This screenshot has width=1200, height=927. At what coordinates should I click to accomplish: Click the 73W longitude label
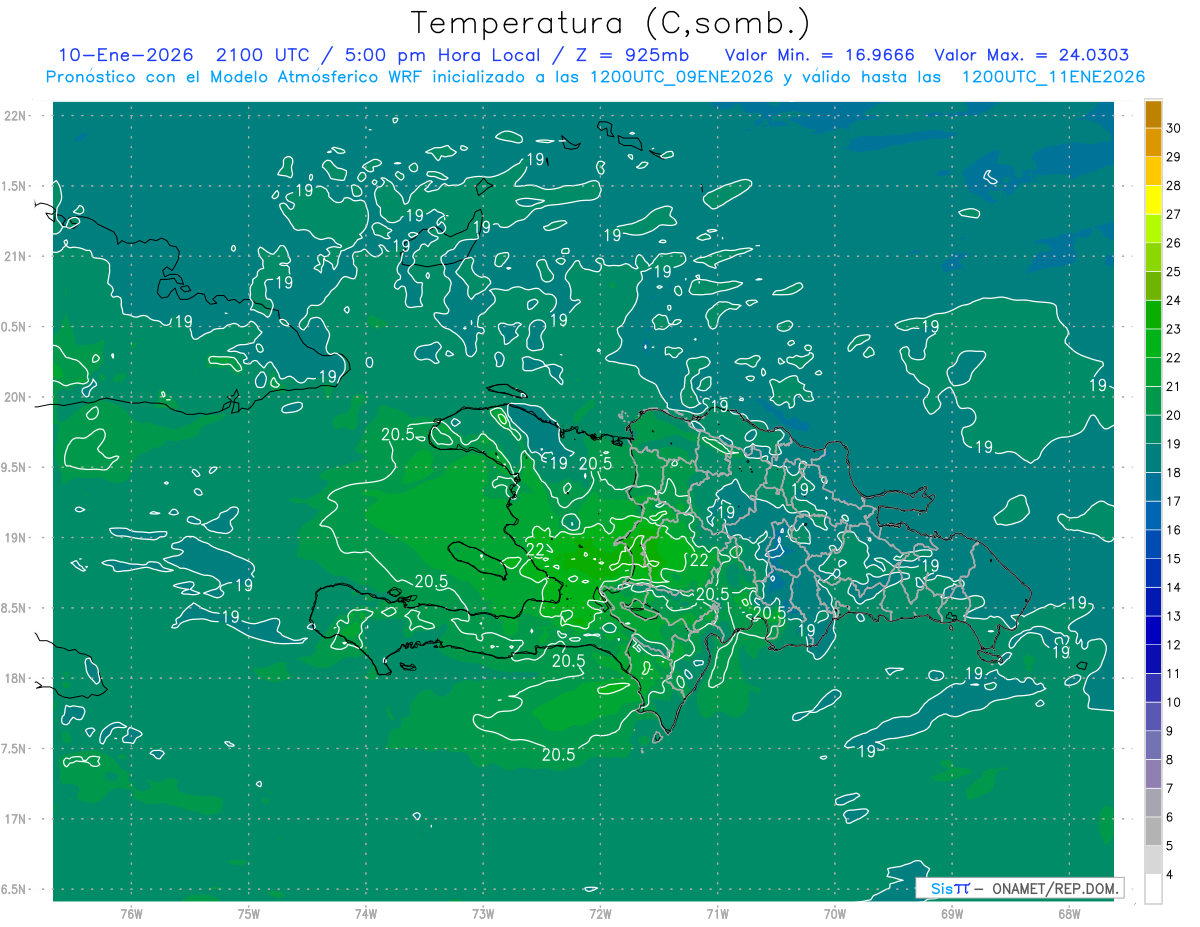482,914
